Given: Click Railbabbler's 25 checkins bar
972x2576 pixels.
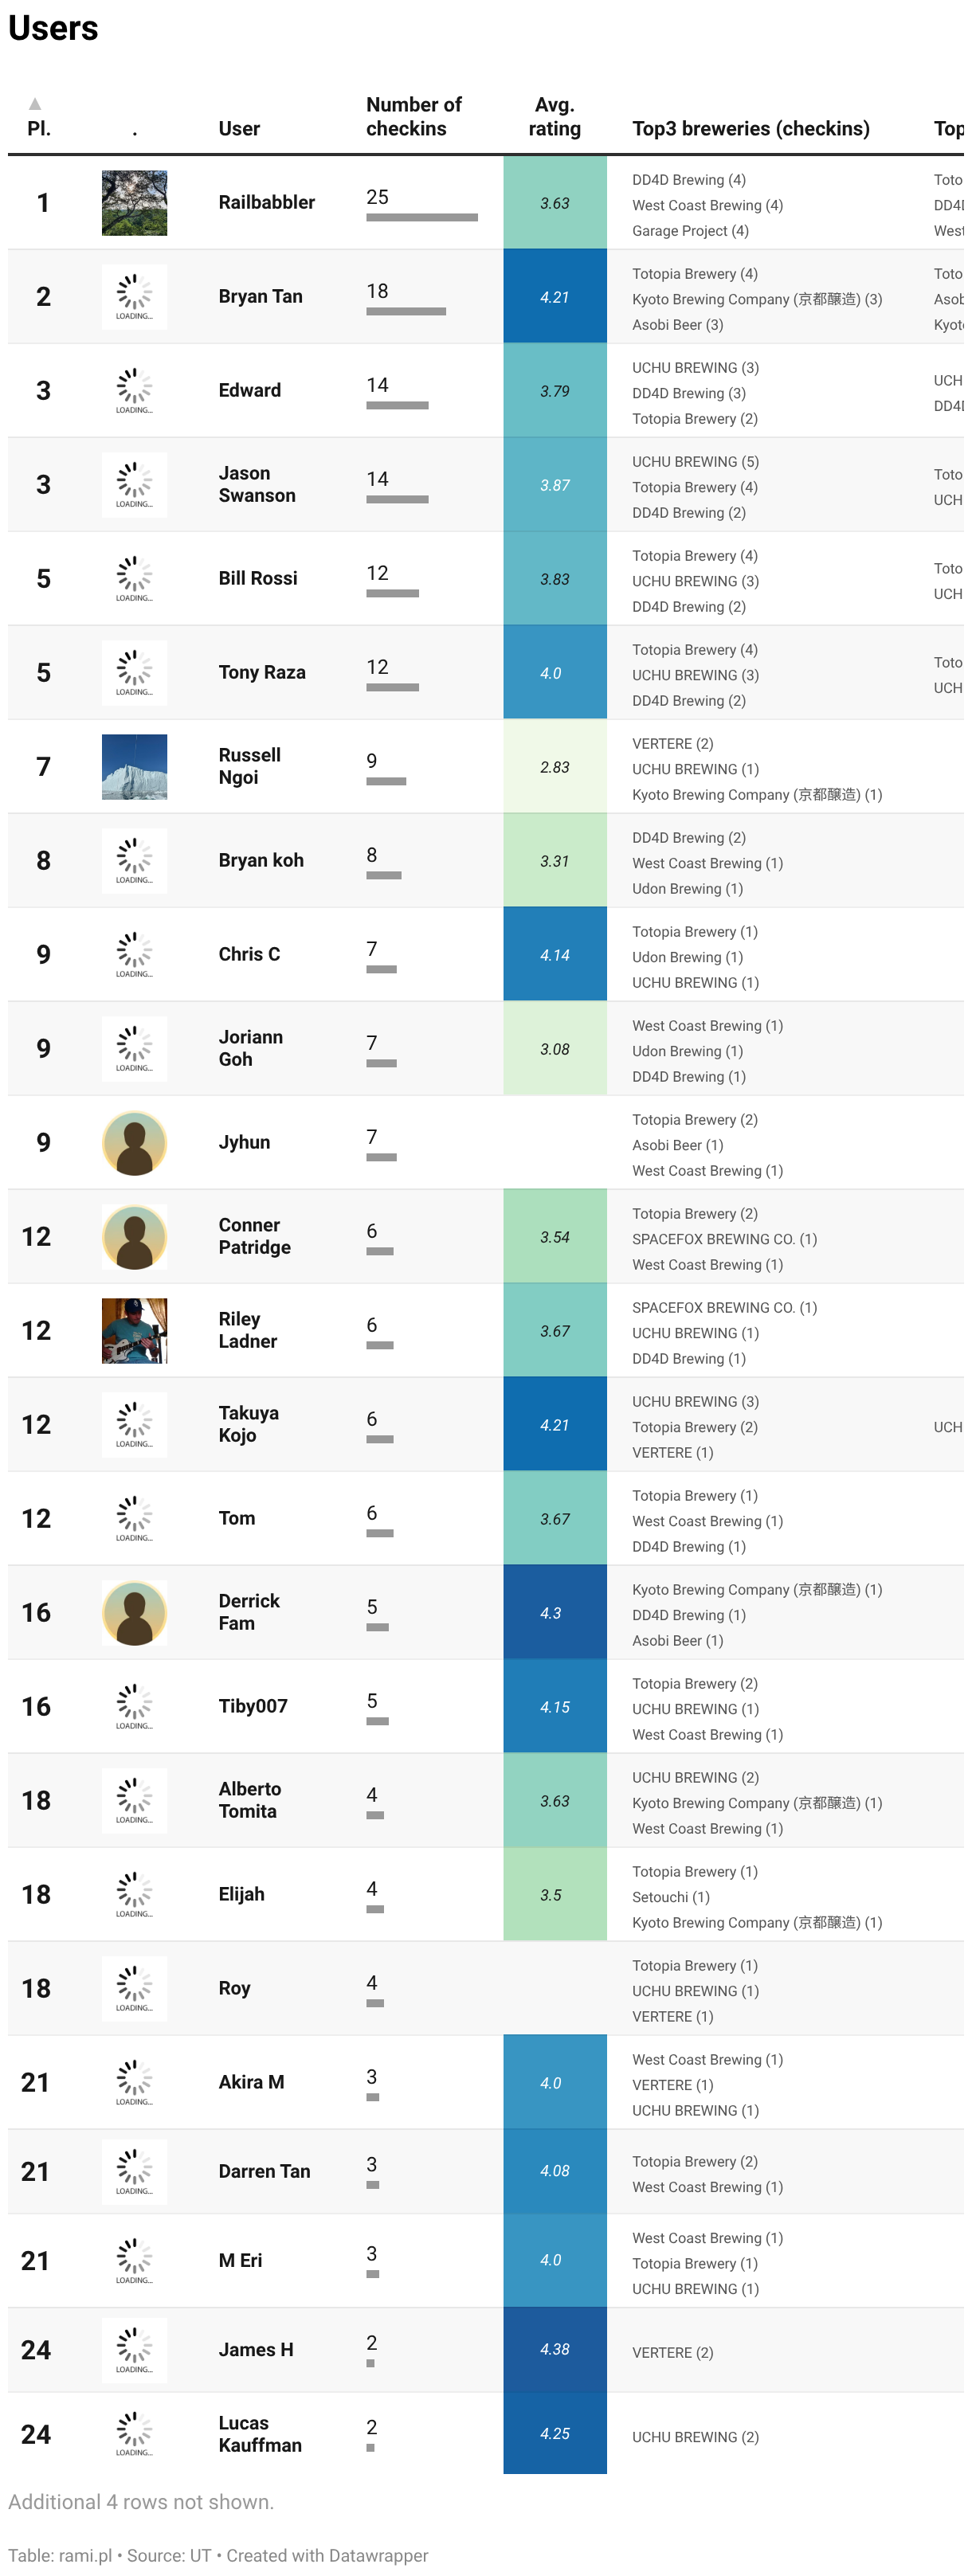Looking at the screenshot, I should click(422, 217).
